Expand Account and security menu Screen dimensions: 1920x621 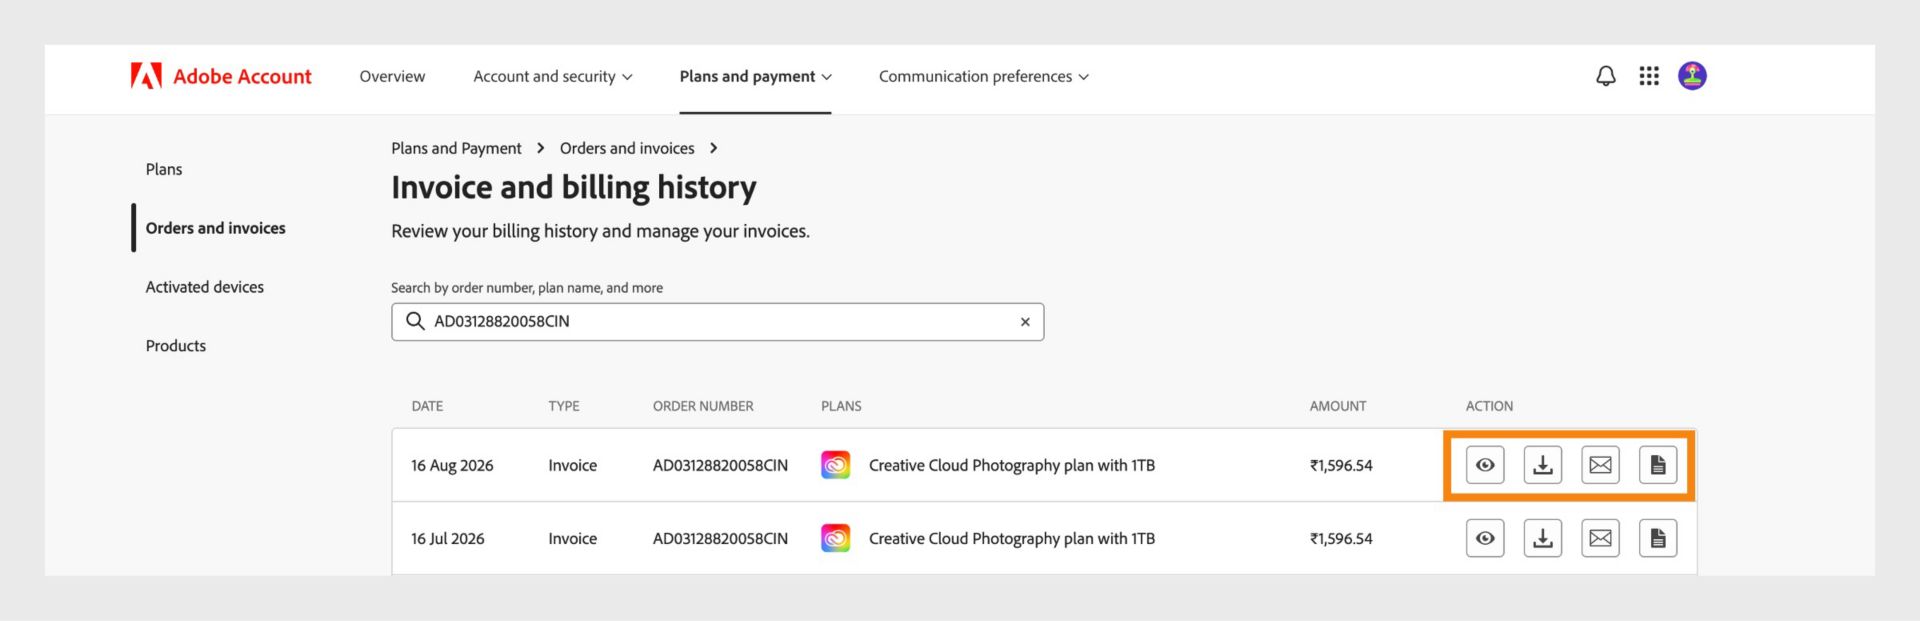coord(553,76)
